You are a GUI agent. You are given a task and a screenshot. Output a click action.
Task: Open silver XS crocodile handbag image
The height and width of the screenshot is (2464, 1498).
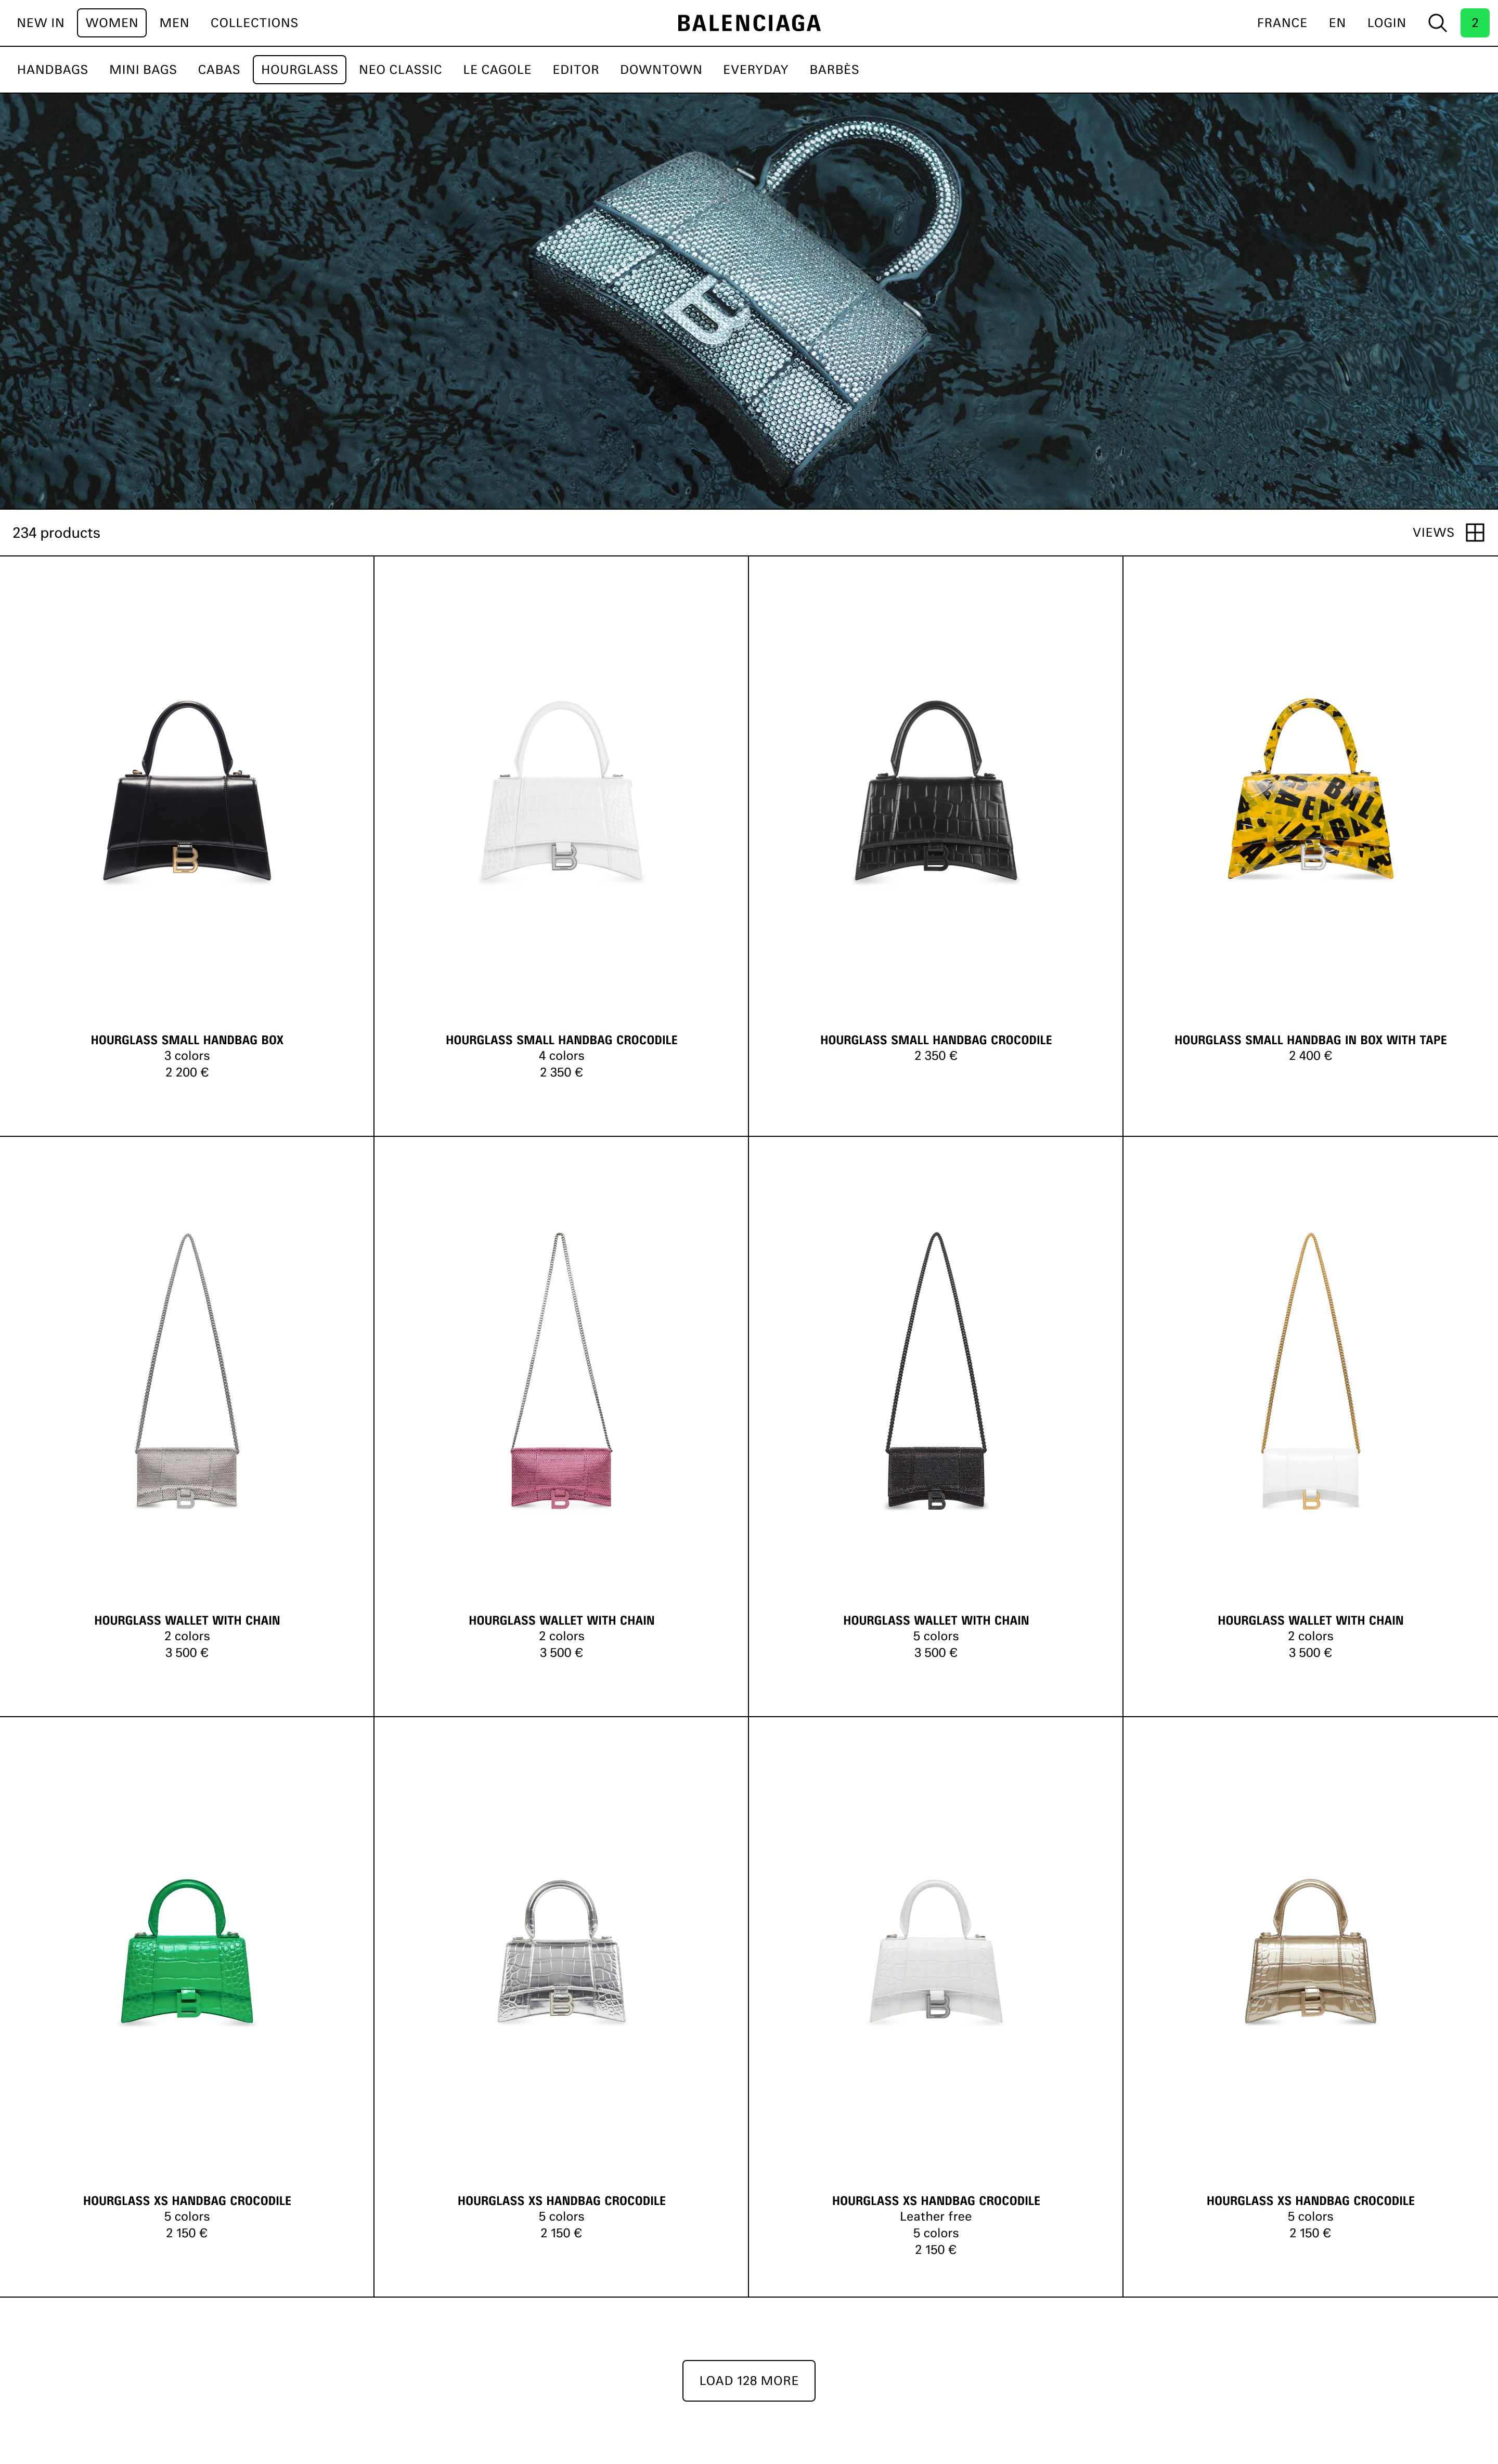tap(561, 1951)
